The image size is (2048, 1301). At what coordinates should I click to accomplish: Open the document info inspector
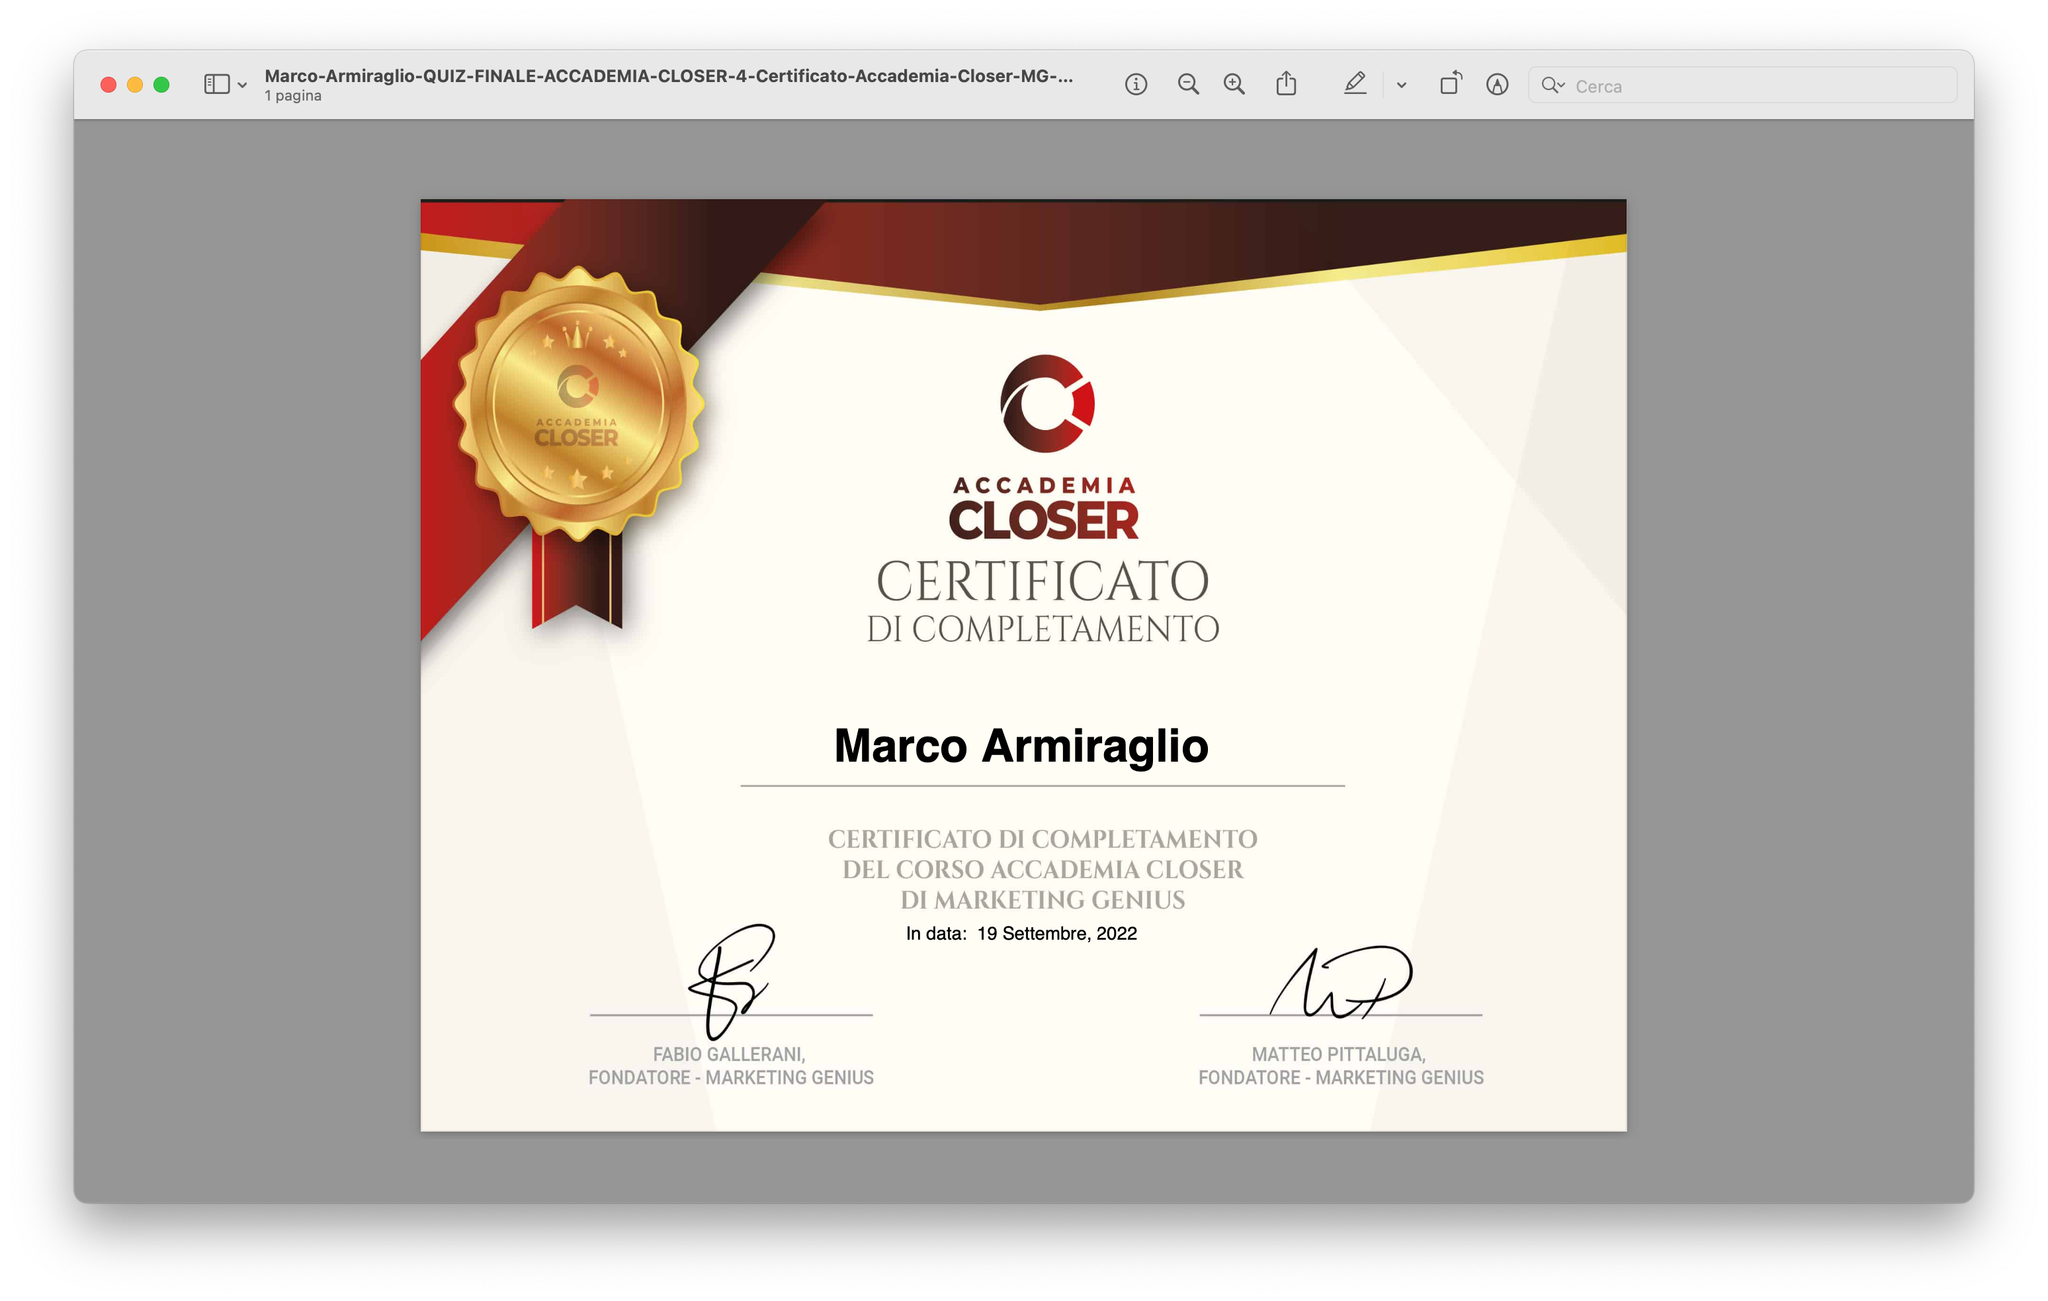tap(1135, 85)
